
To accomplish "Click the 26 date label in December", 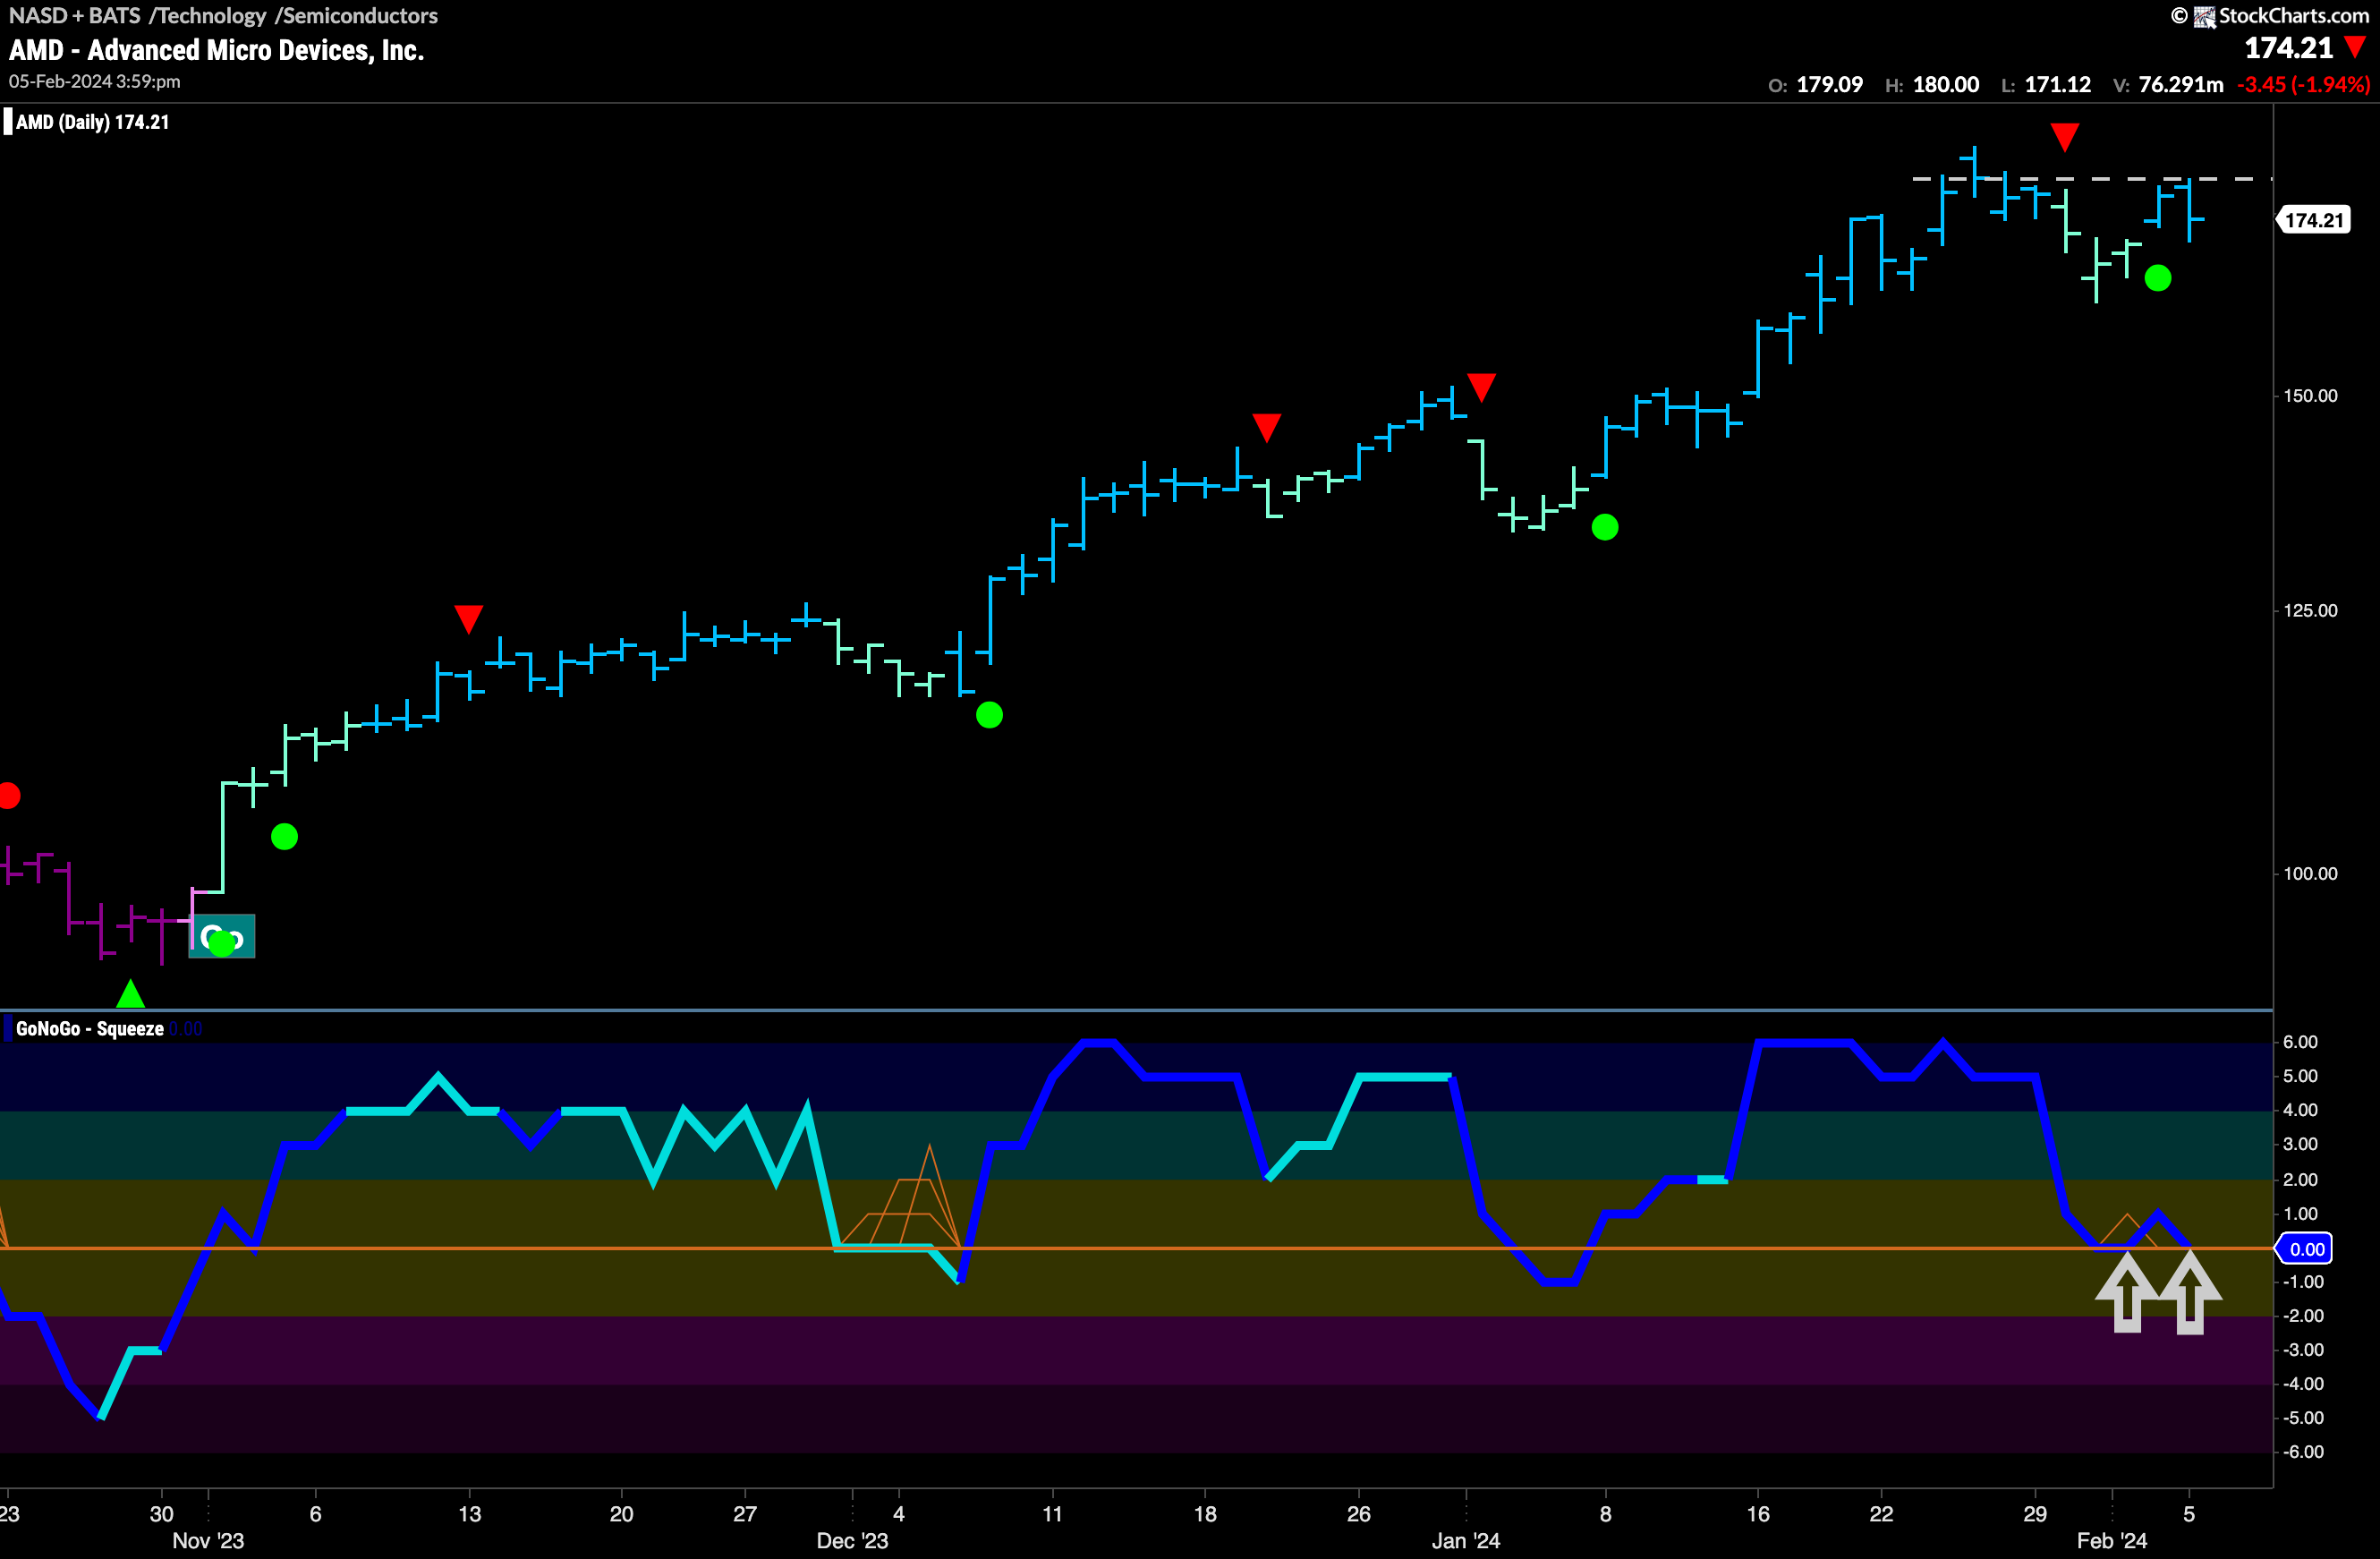I will coord(1358,1513).
